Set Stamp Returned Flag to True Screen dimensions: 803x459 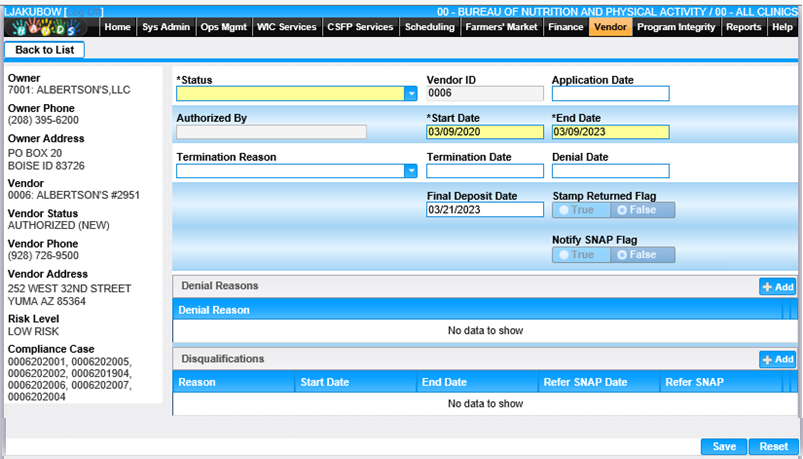(x=581, y=210)
